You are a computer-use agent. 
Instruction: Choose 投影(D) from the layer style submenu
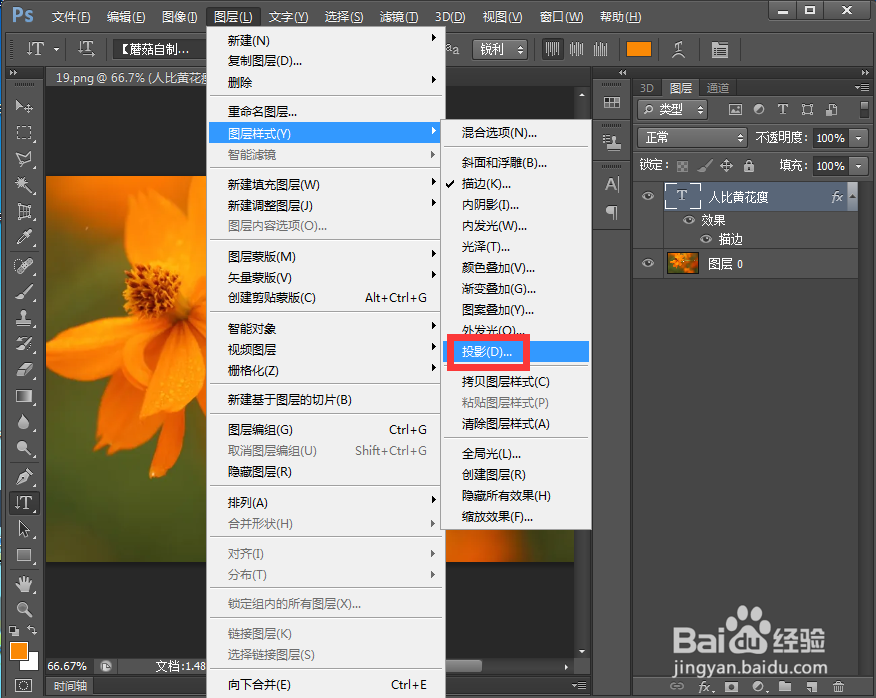[x=486, y=352]
